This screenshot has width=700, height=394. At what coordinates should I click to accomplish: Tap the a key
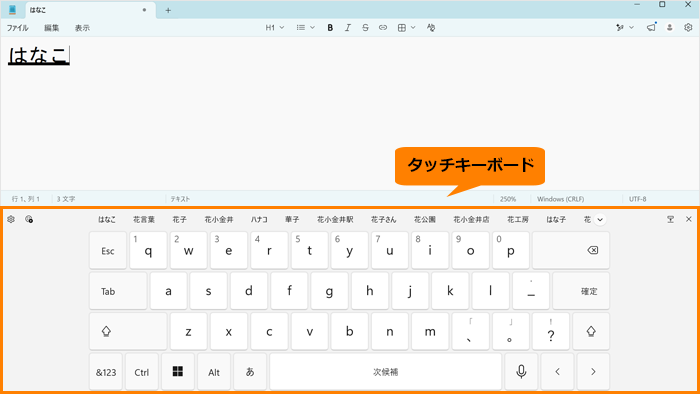point(168,291)
